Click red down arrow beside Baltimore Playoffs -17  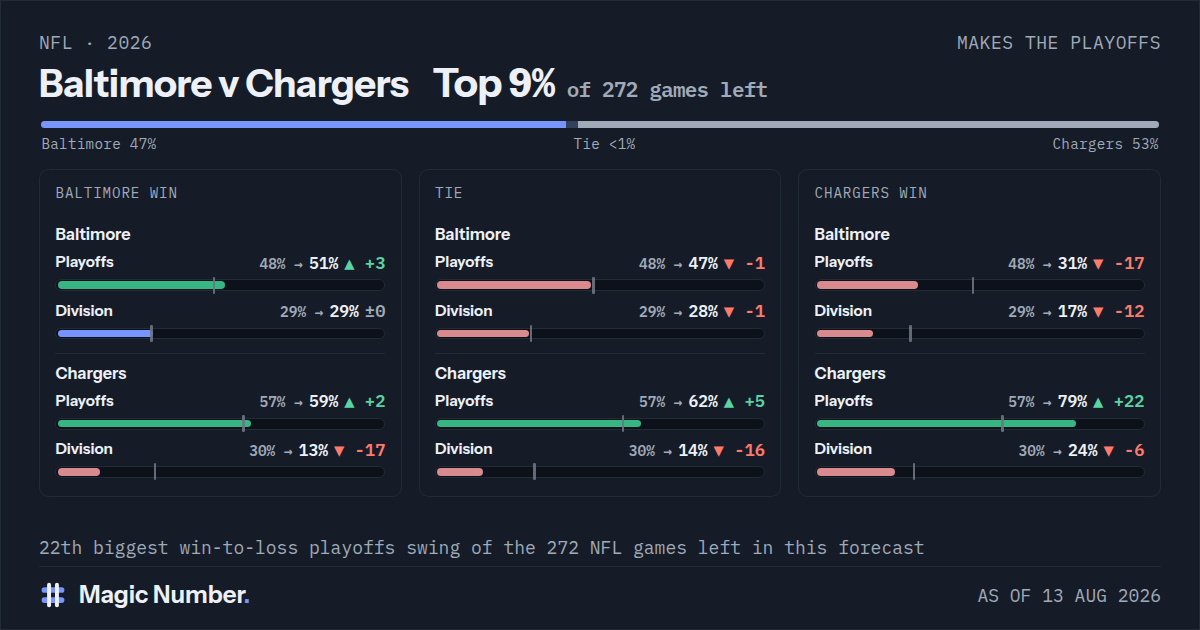(x=1099, y=264)
